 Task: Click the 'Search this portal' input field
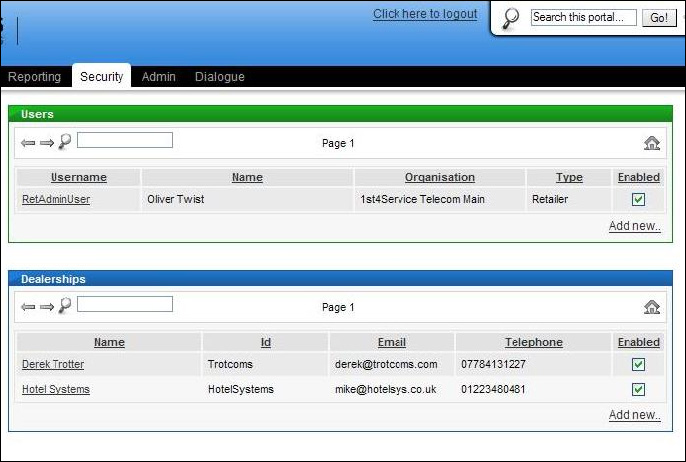tap(583, 17)
